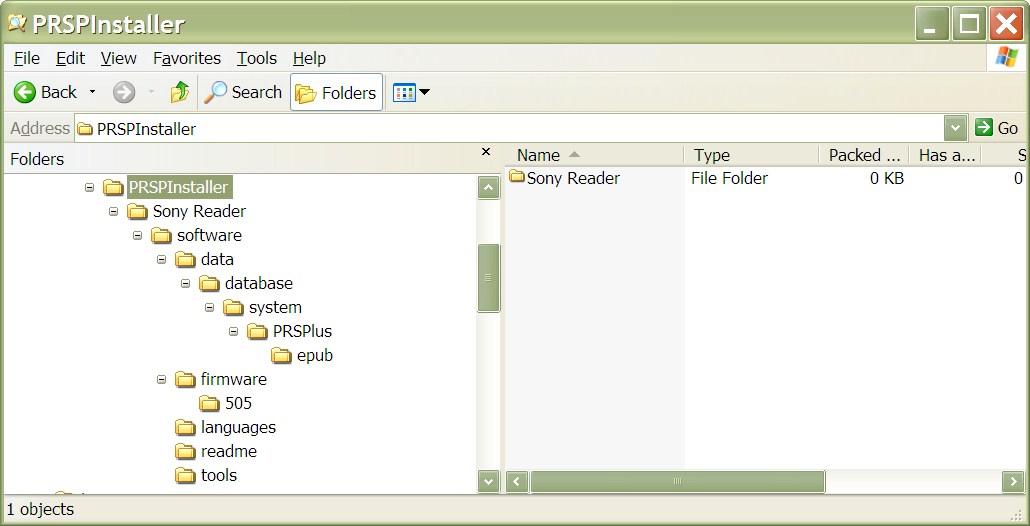Select the firmware folder in tree
The image size is (1030, 526).
[233, 380]
